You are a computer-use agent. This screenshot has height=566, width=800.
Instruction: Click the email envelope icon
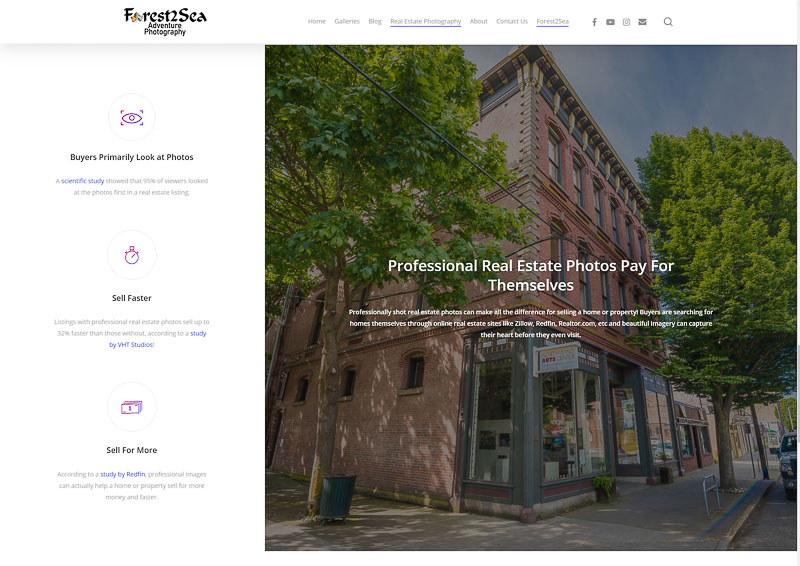tap(642, 22)
